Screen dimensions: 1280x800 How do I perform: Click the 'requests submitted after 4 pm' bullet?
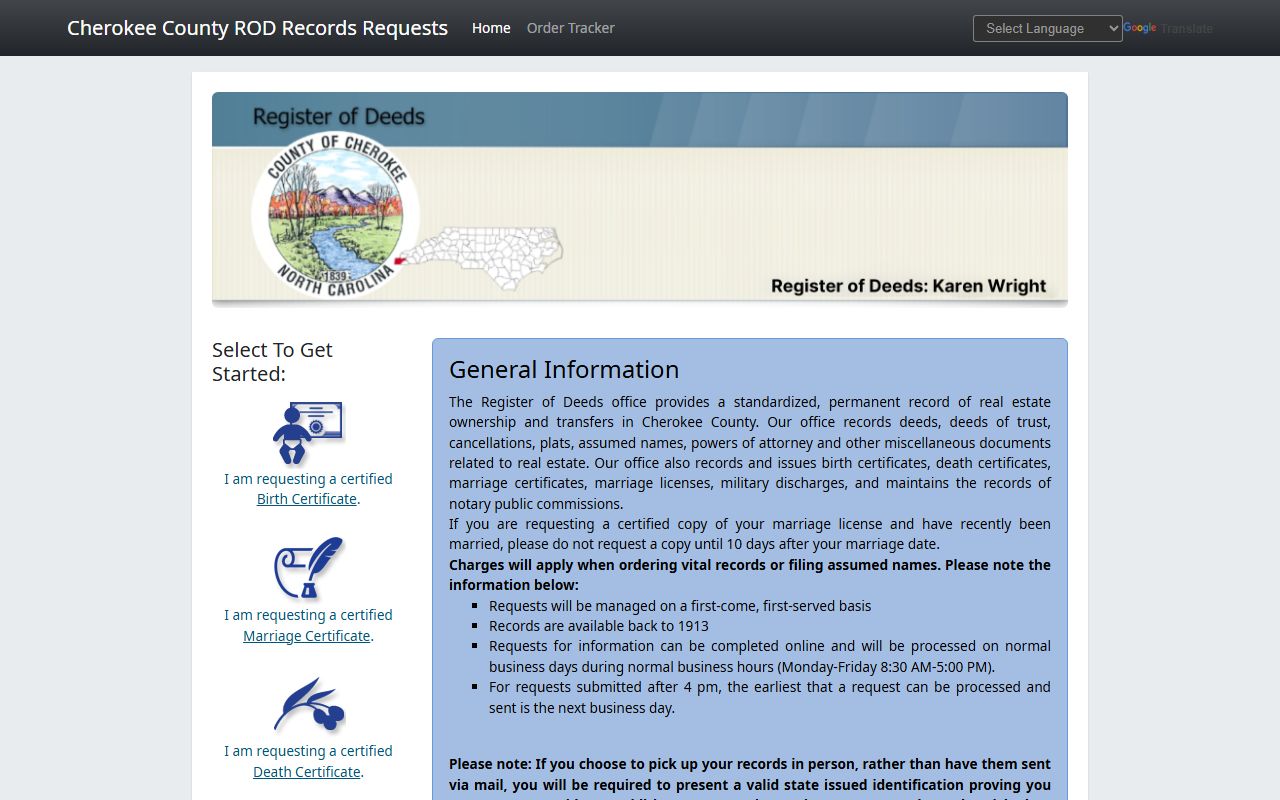(x=770, y=697)
